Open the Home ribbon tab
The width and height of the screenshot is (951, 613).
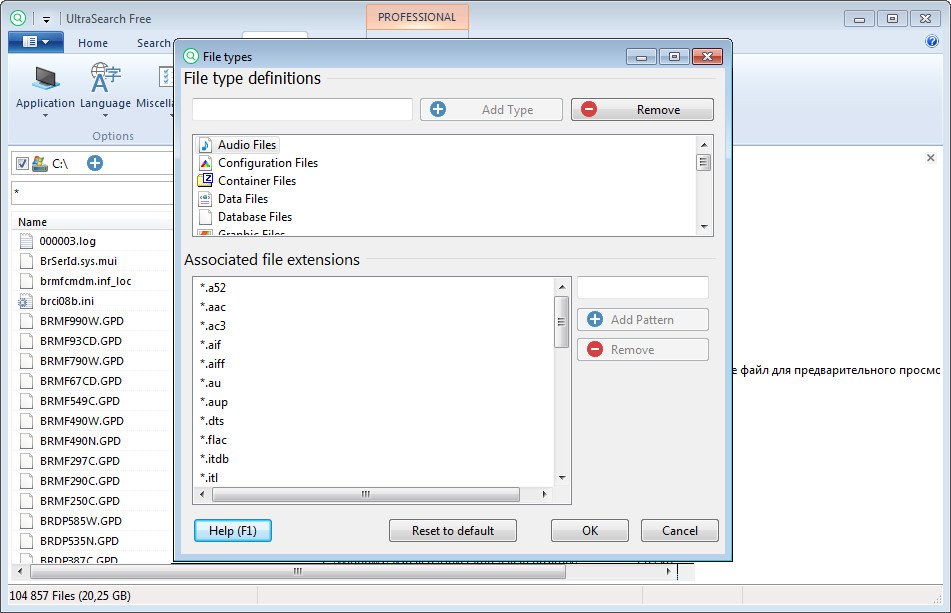point(93,43)
